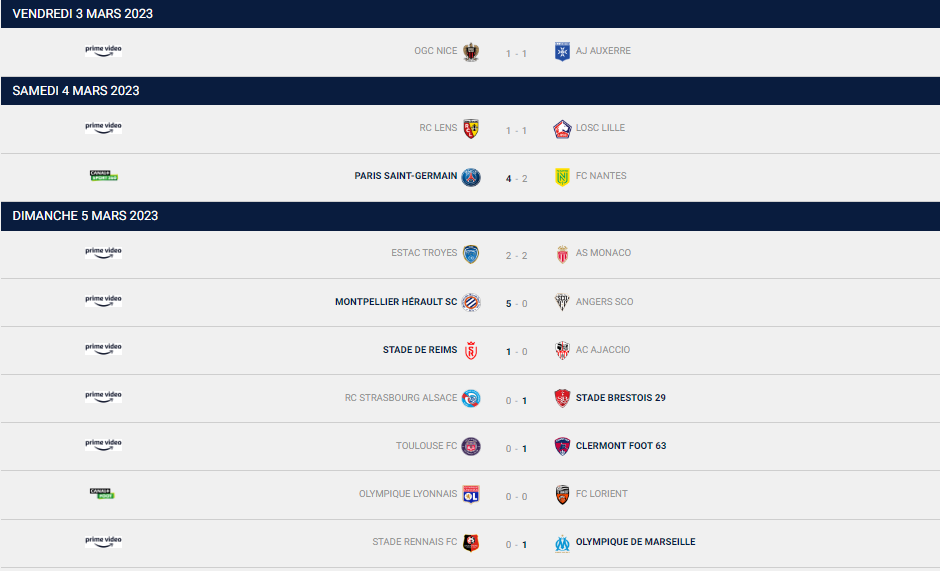The height and width of the screenshot is (571, 940).
Task: Click the Canal+ Sport 360 logo beside PSG match
Action: pyautogui.click(x=104, y=176)
